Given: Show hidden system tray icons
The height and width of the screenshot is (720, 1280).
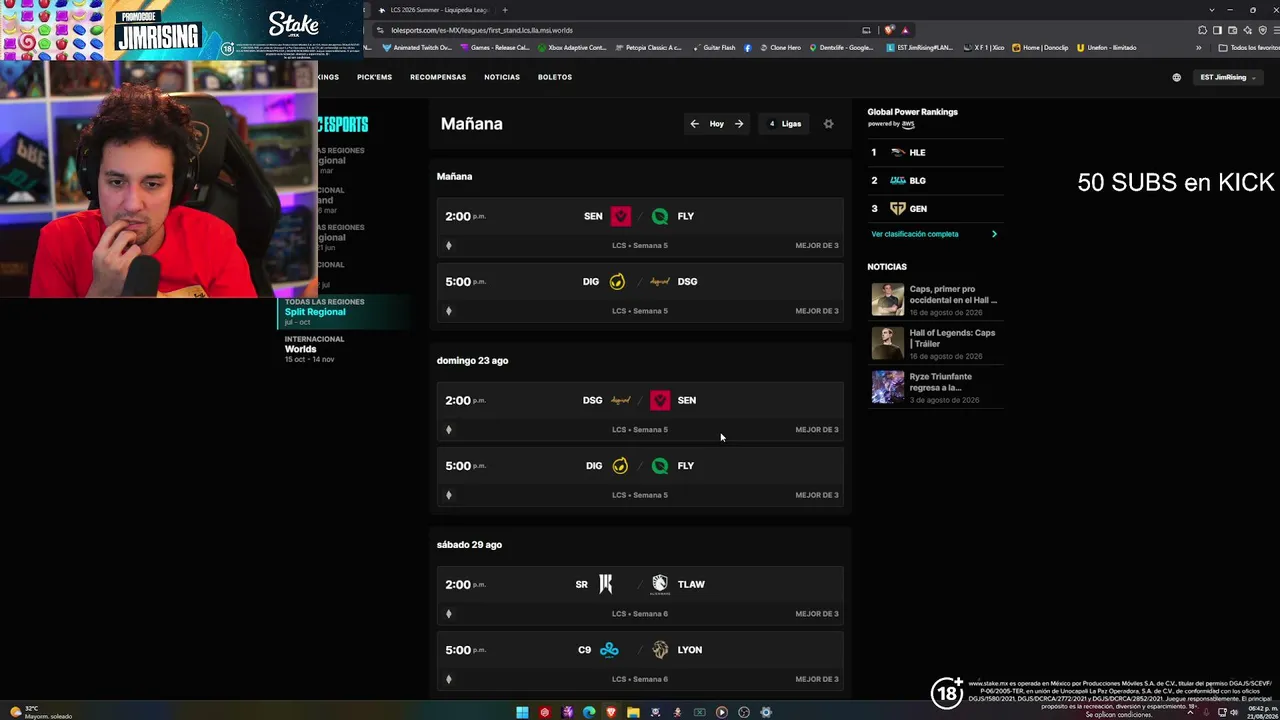Looking at the screenshot, I should [1190, 712].
